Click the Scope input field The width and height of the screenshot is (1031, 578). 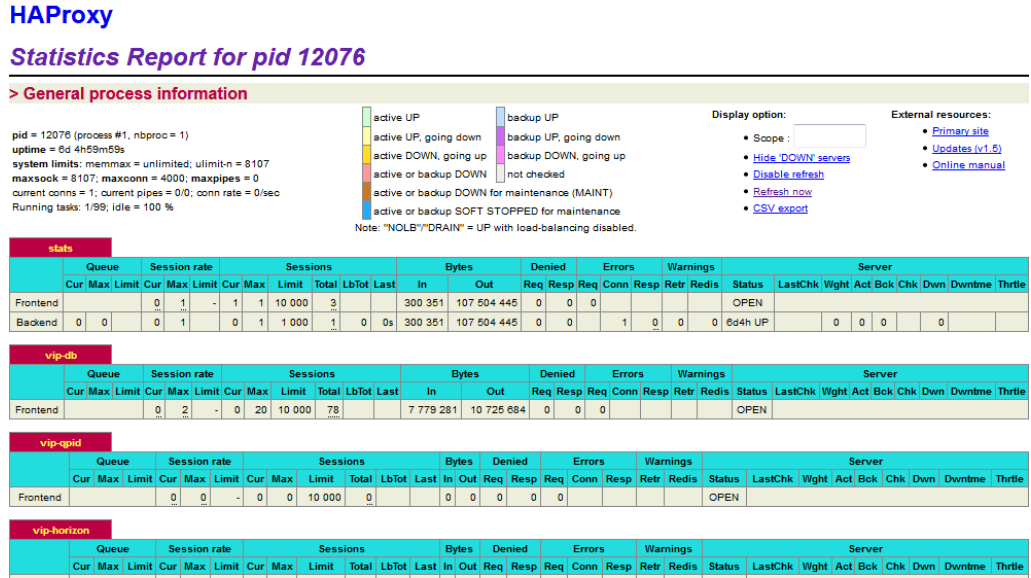(829, 136)
